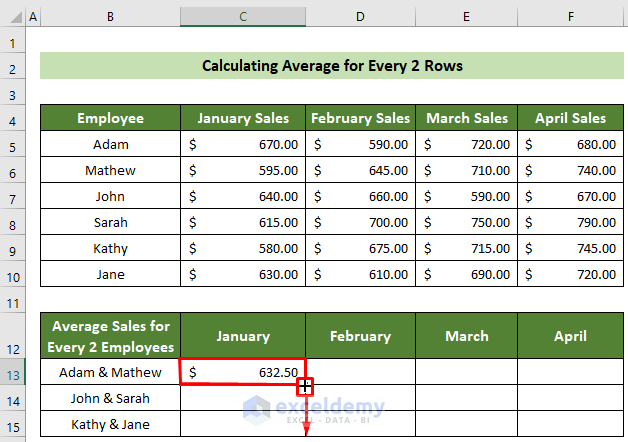Select column F header
Screen dimensions: 628x442
[571, 18]
